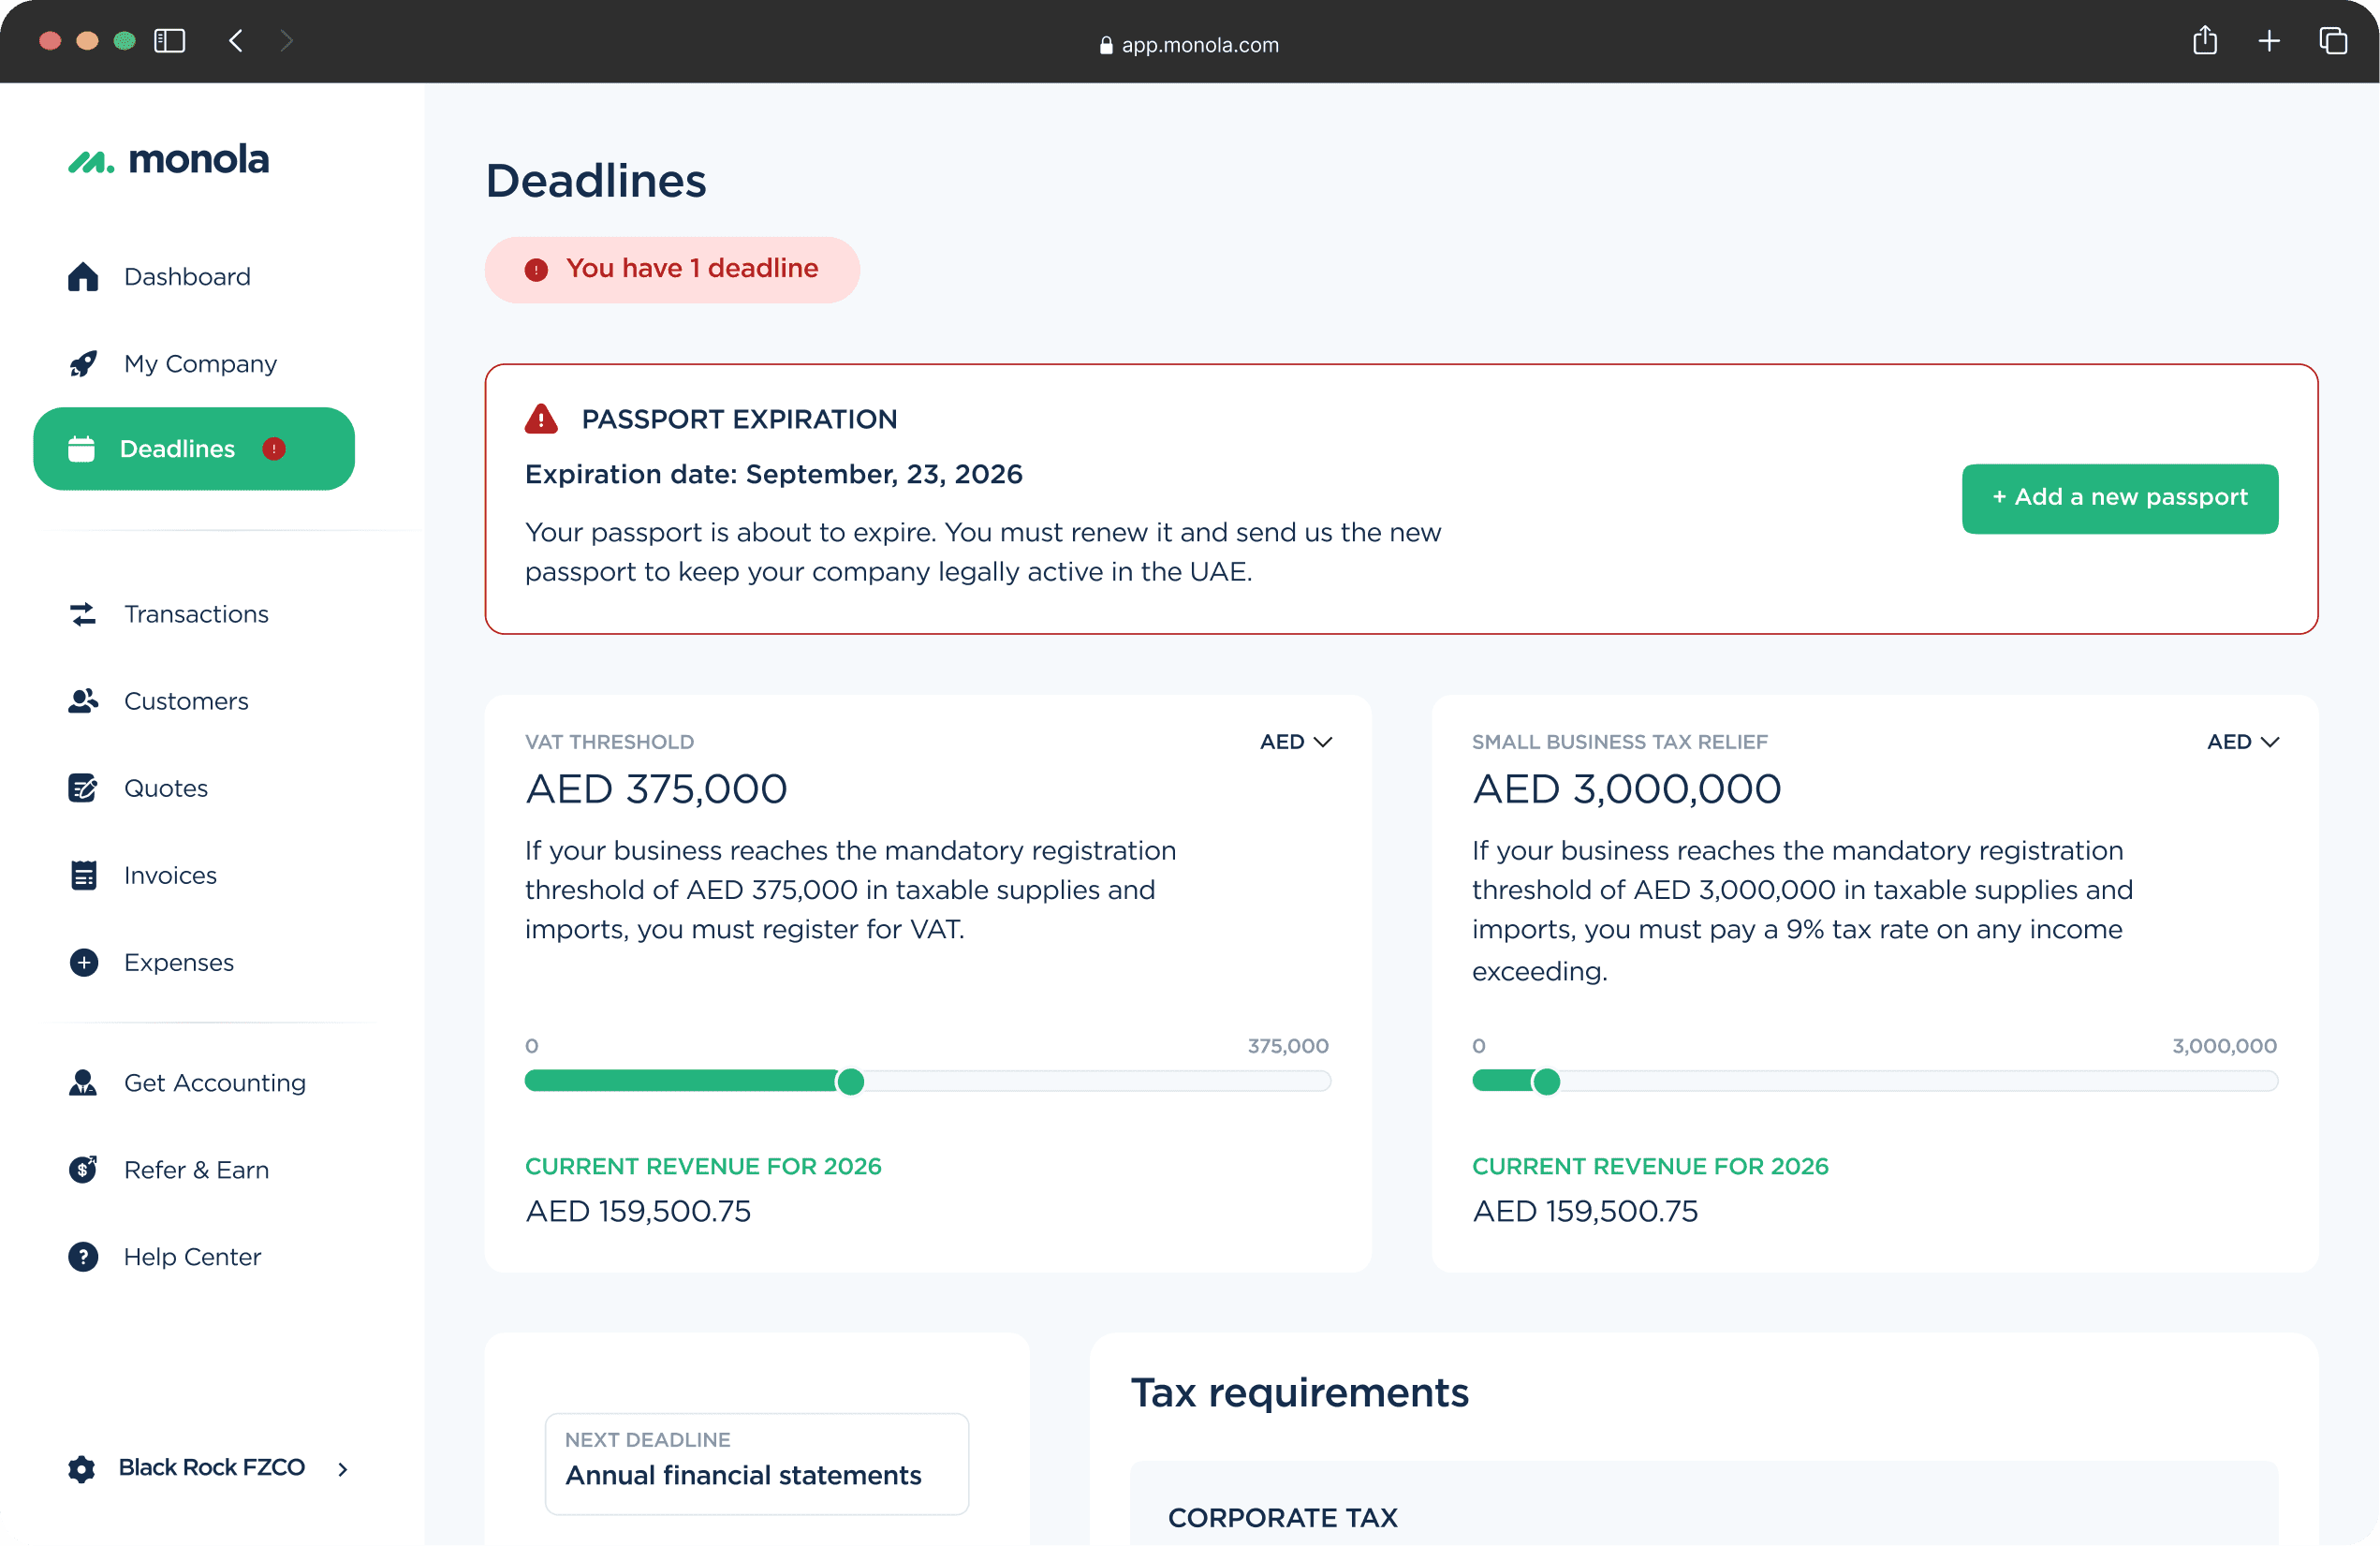Toggle the browser sidebar panel icon
Screen dimensions: 2380x1546
point(170,41)
